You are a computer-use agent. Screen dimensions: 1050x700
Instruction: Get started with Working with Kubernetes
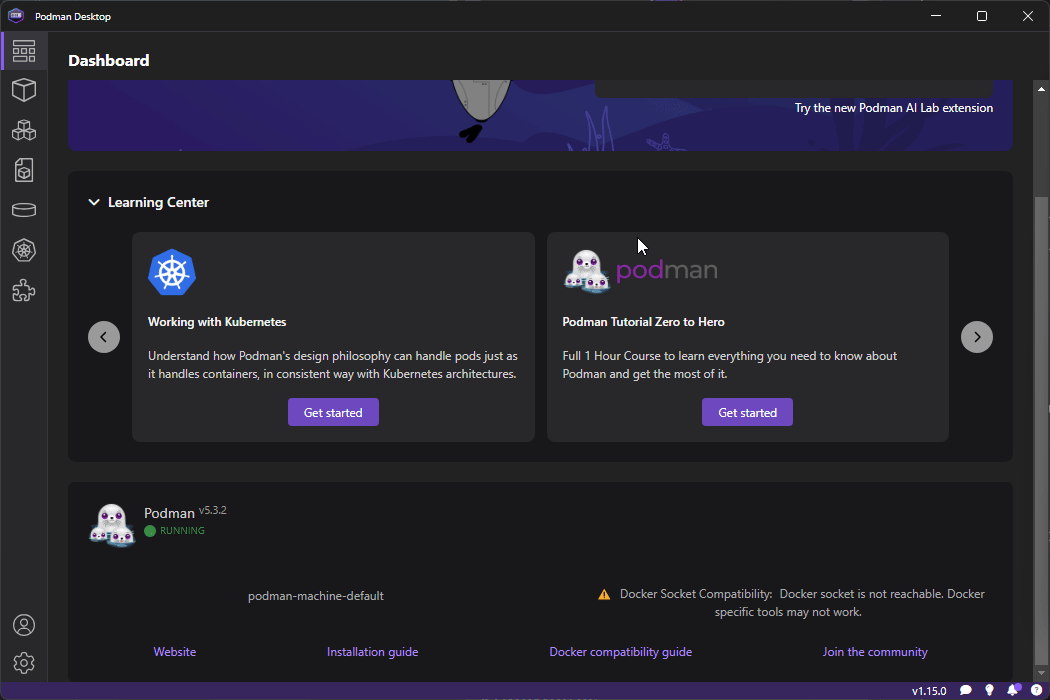(x=333, y=412)
